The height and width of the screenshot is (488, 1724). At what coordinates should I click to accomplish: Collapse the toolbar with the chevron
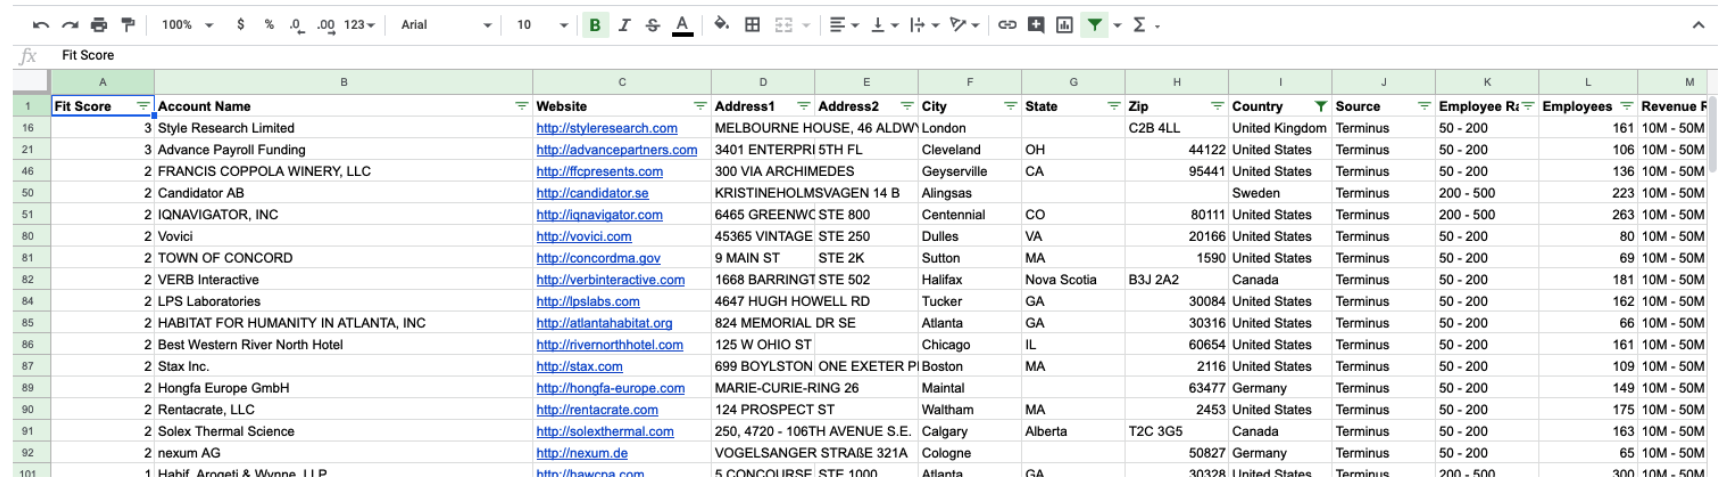1698,25
